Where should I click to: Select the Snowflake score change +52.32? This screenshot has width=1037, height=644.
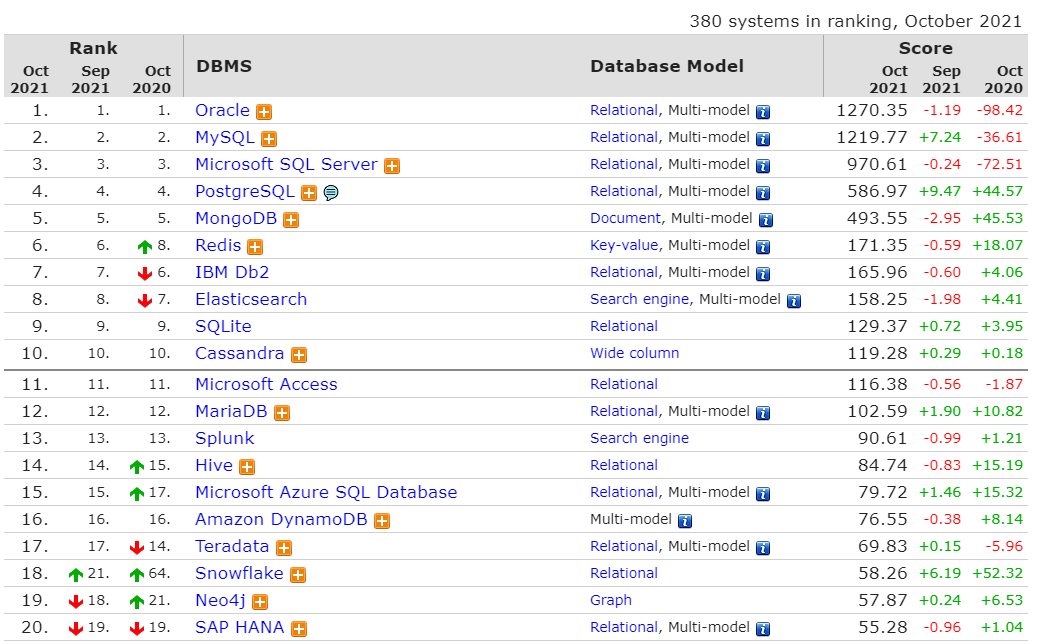pyautogui.click(x=997, y=574)
